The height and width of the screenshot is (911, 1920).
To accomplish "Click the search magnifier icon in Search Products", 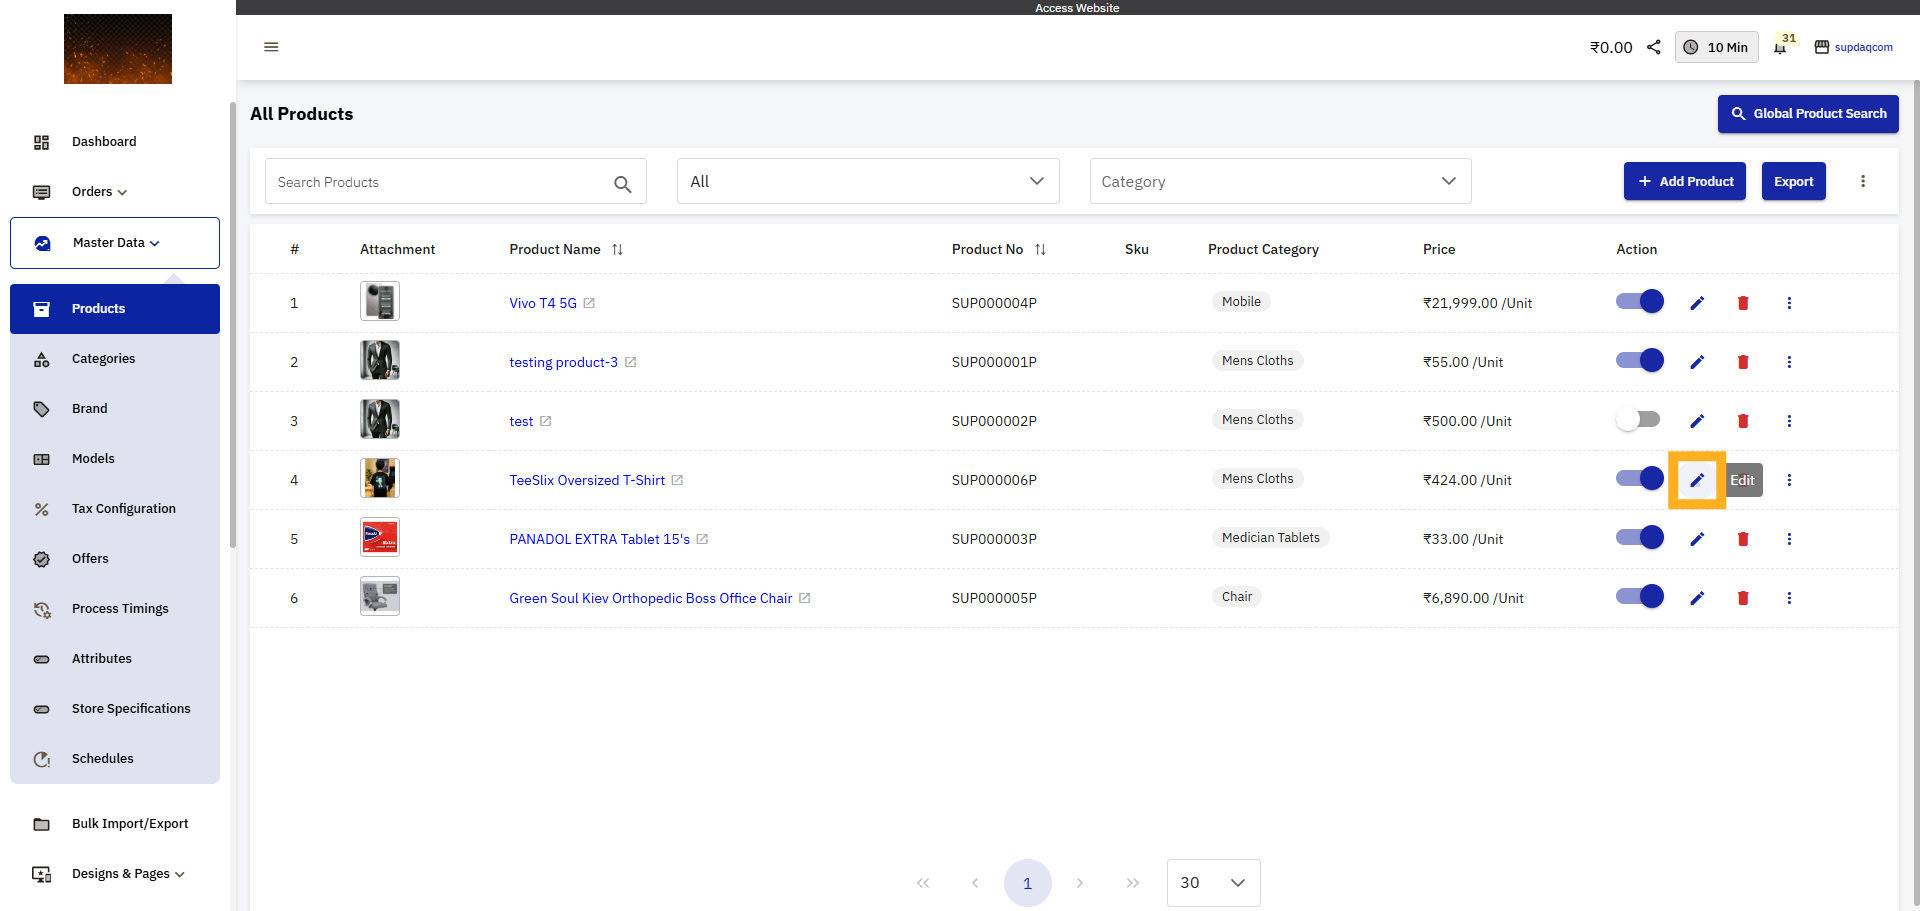I will point(622,184).
